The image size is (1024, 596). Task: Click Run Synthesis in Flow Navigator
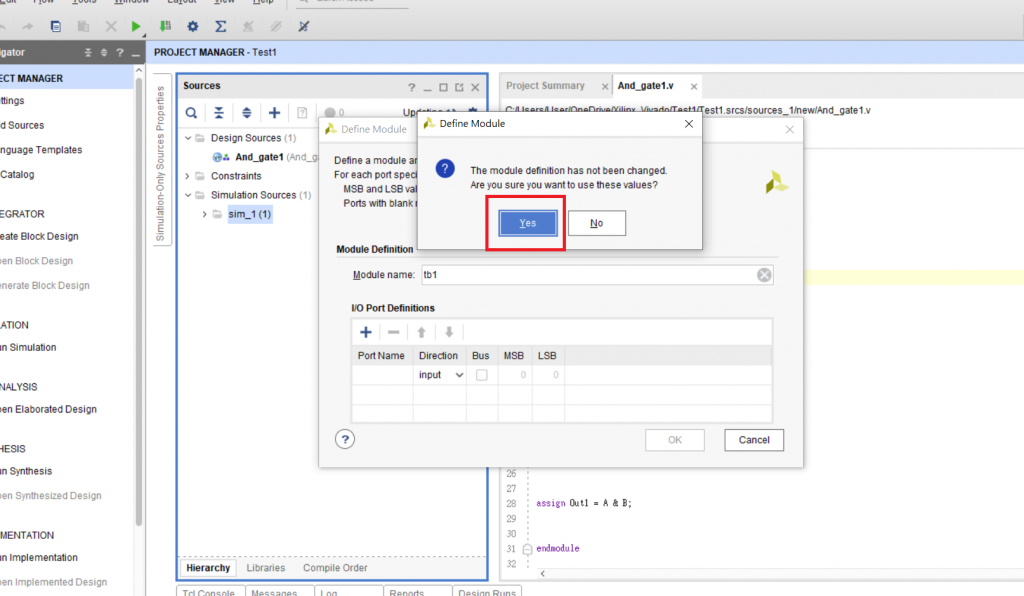pyautogui.click(x=26, y=471)
